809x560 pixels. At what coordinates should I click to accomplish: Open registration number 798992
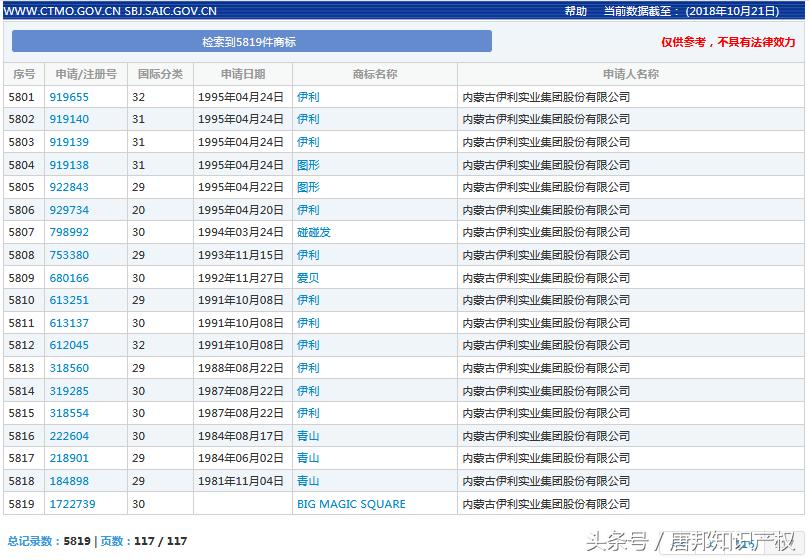click(x=69, y=232)
